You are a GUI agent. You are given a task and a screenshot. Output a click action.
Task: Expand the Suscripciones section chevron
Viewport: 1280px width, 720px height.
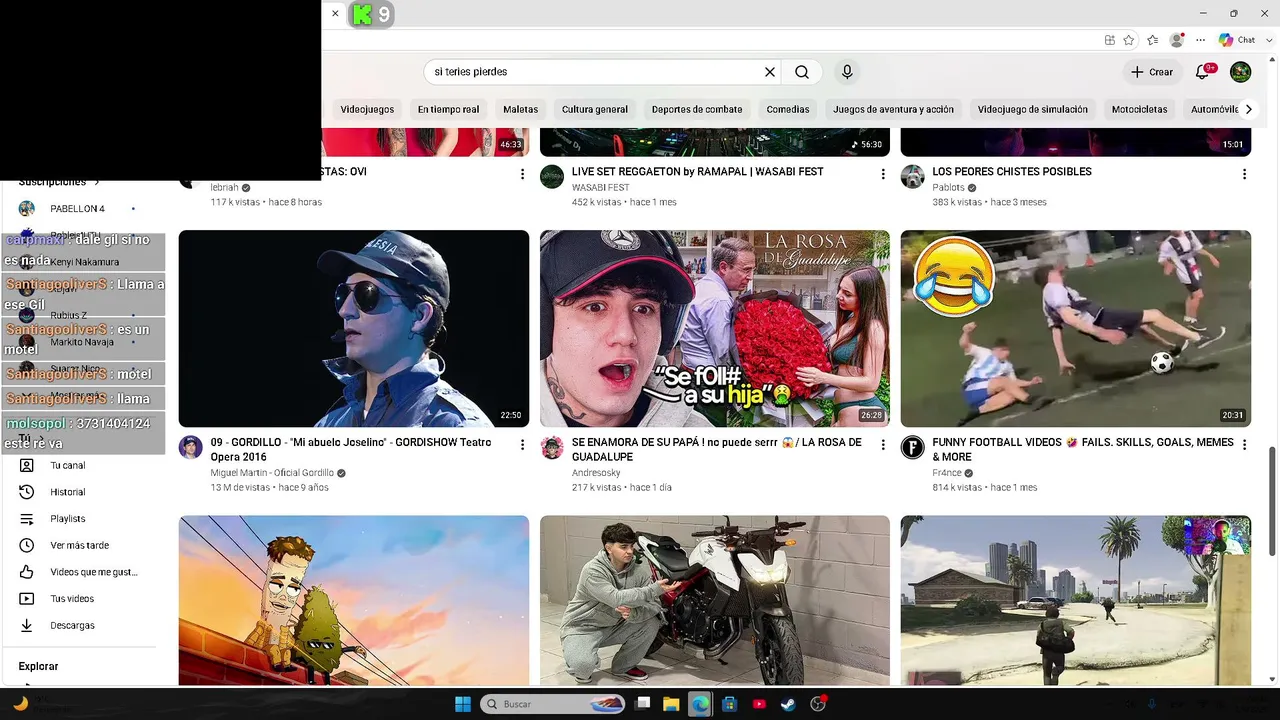(x=97, y=182)
